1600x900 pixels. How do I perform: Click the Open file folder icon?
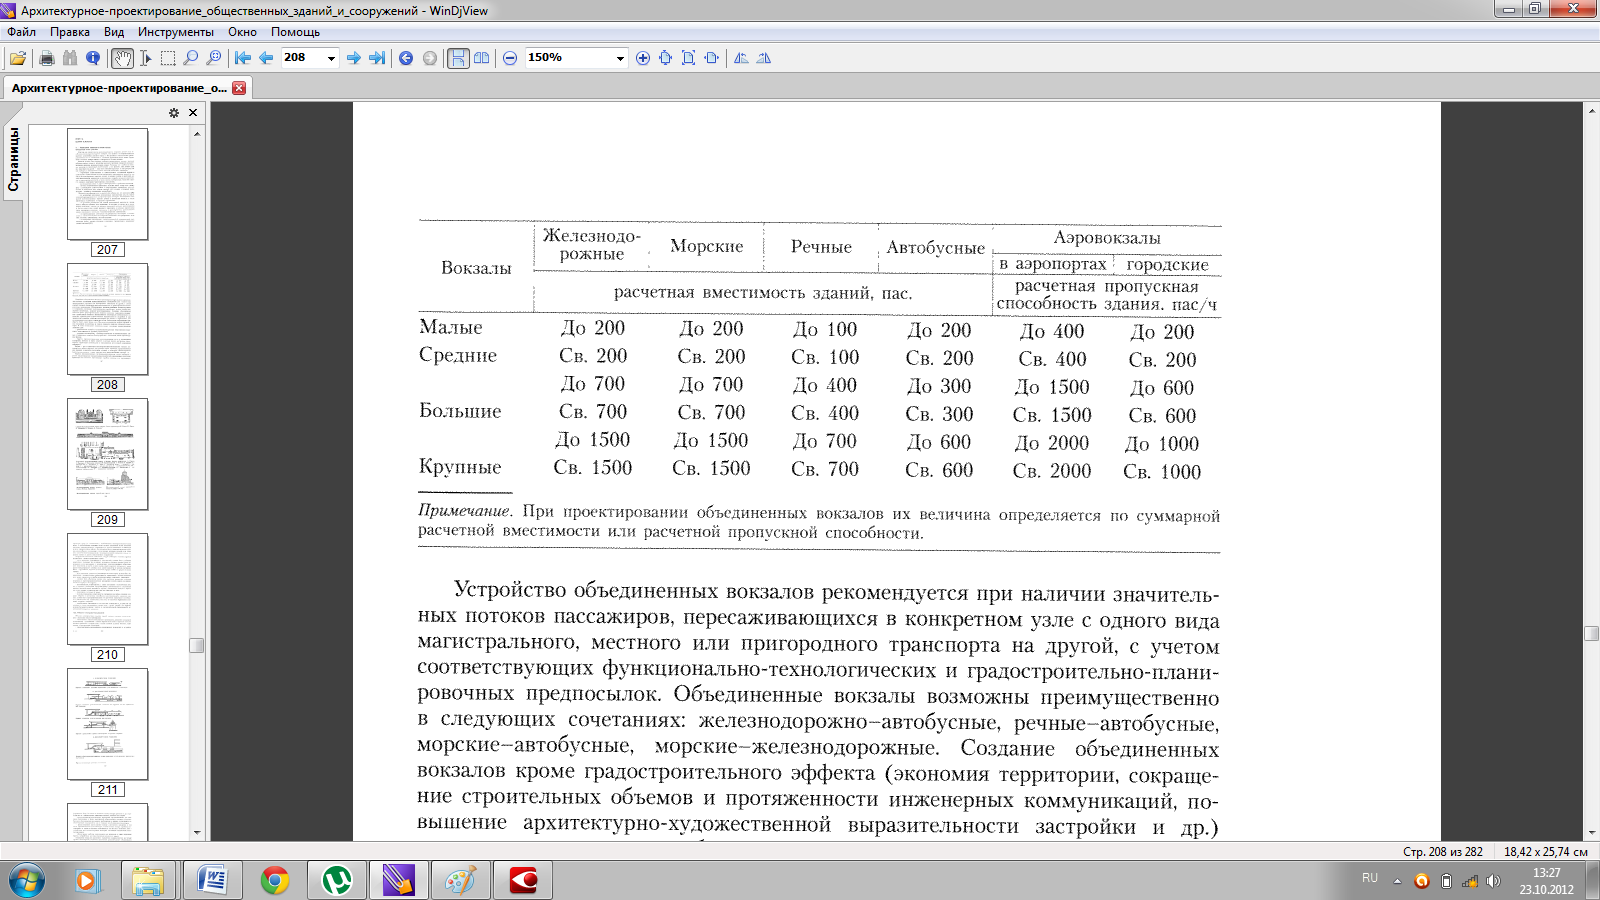coord(18,58)
